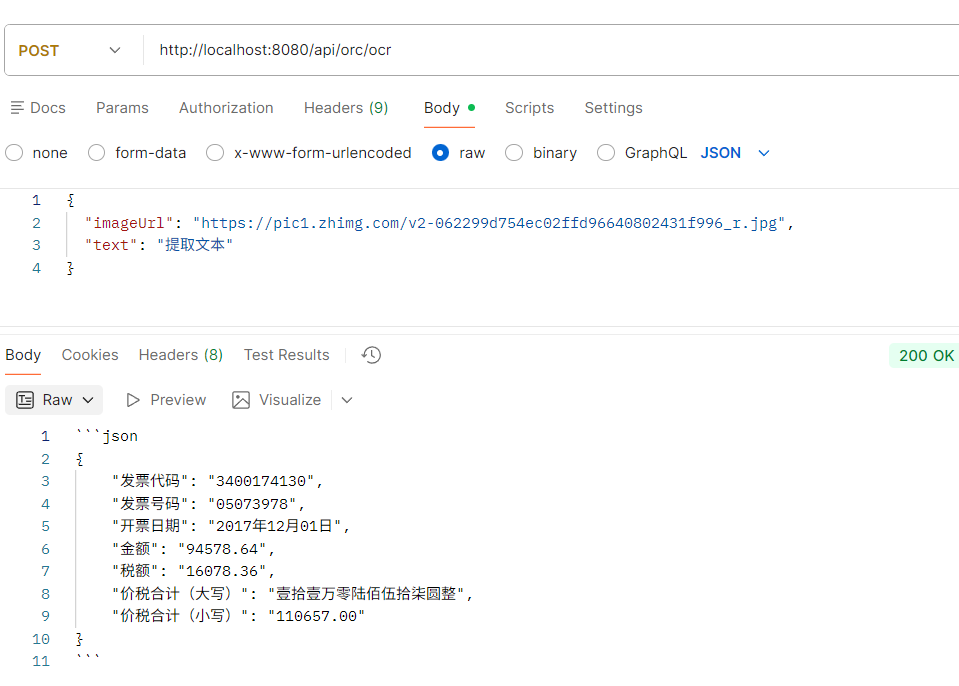Select the form-data radio option

tap(96, 153)
